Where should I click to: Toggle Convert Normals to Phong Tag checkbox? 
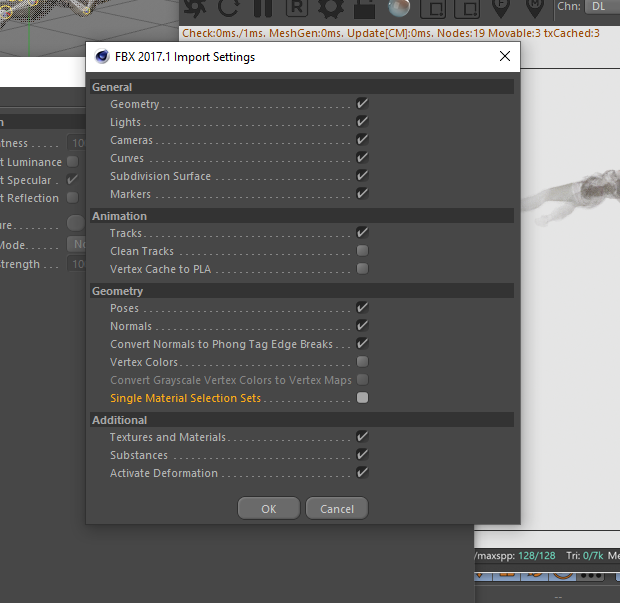pos(362,343)
